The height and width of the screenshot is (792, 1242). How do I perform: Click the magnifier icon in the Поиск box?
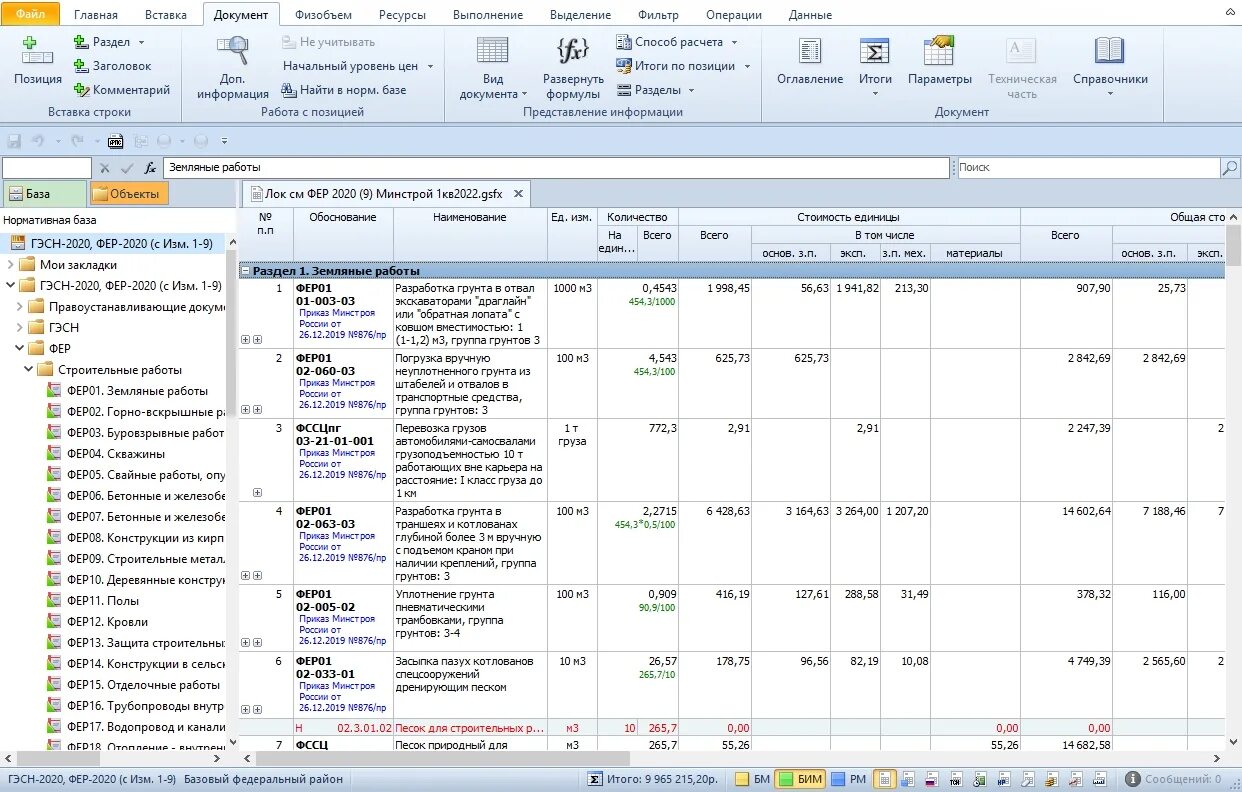(x=1230, y=168)
